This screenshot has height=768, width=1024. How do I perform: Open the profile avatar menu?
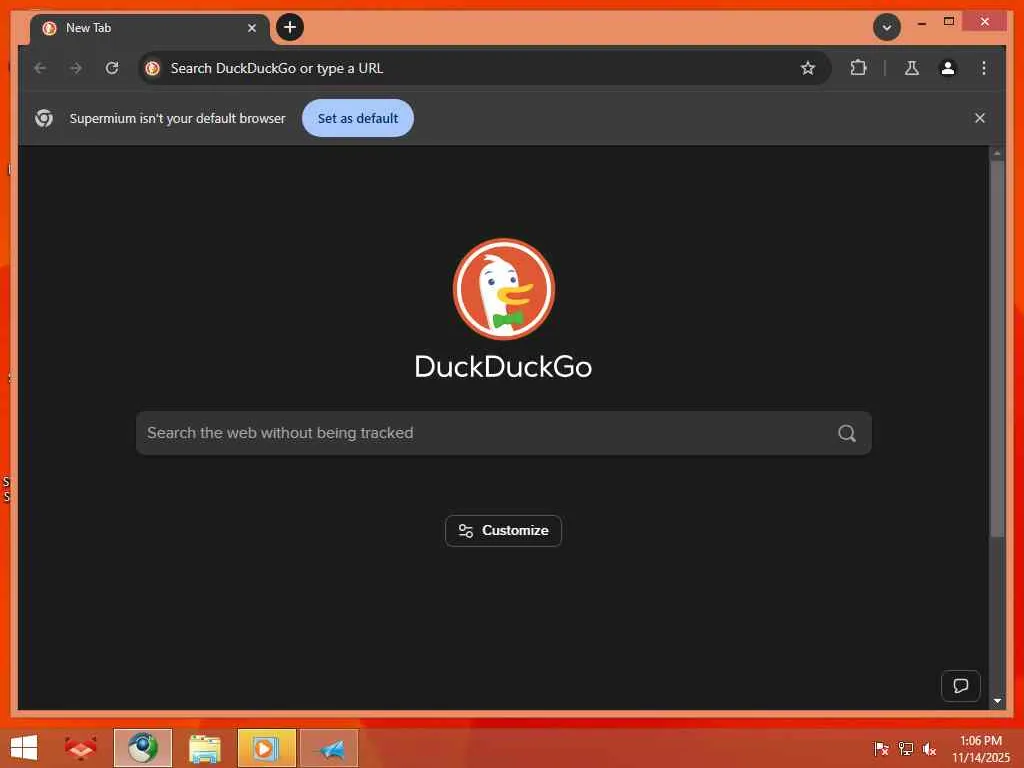[948, 68]
